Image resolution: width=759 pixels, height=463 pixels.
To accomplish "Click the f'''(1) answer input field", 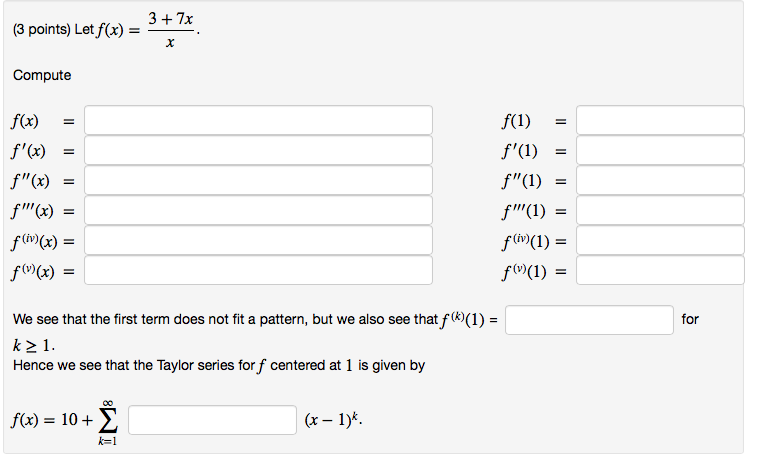I will (659, 211).
